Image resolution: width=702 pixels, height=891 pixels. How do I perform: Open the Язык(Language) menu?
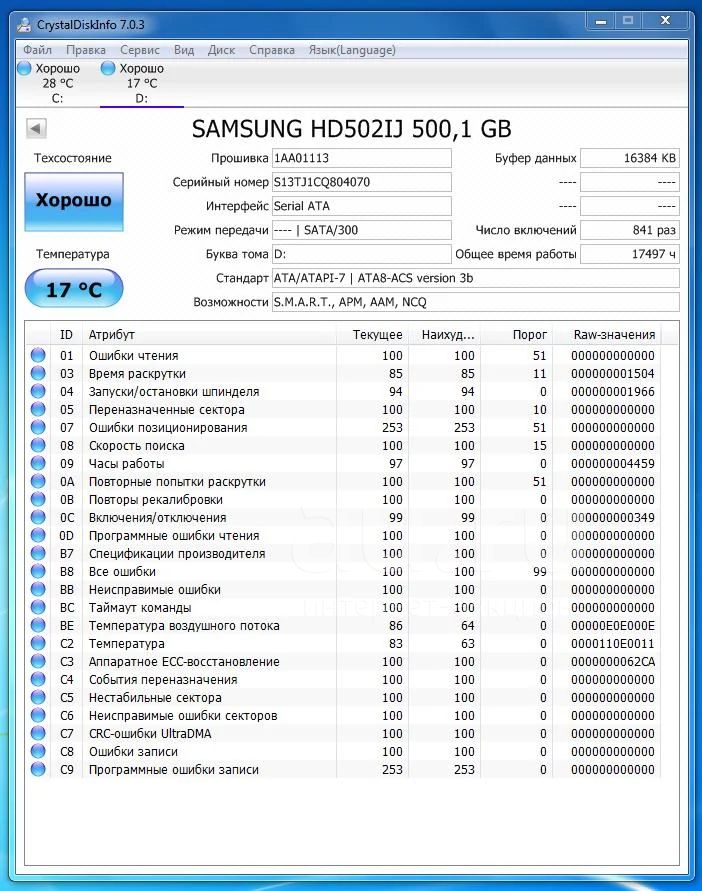pos(352,50)
